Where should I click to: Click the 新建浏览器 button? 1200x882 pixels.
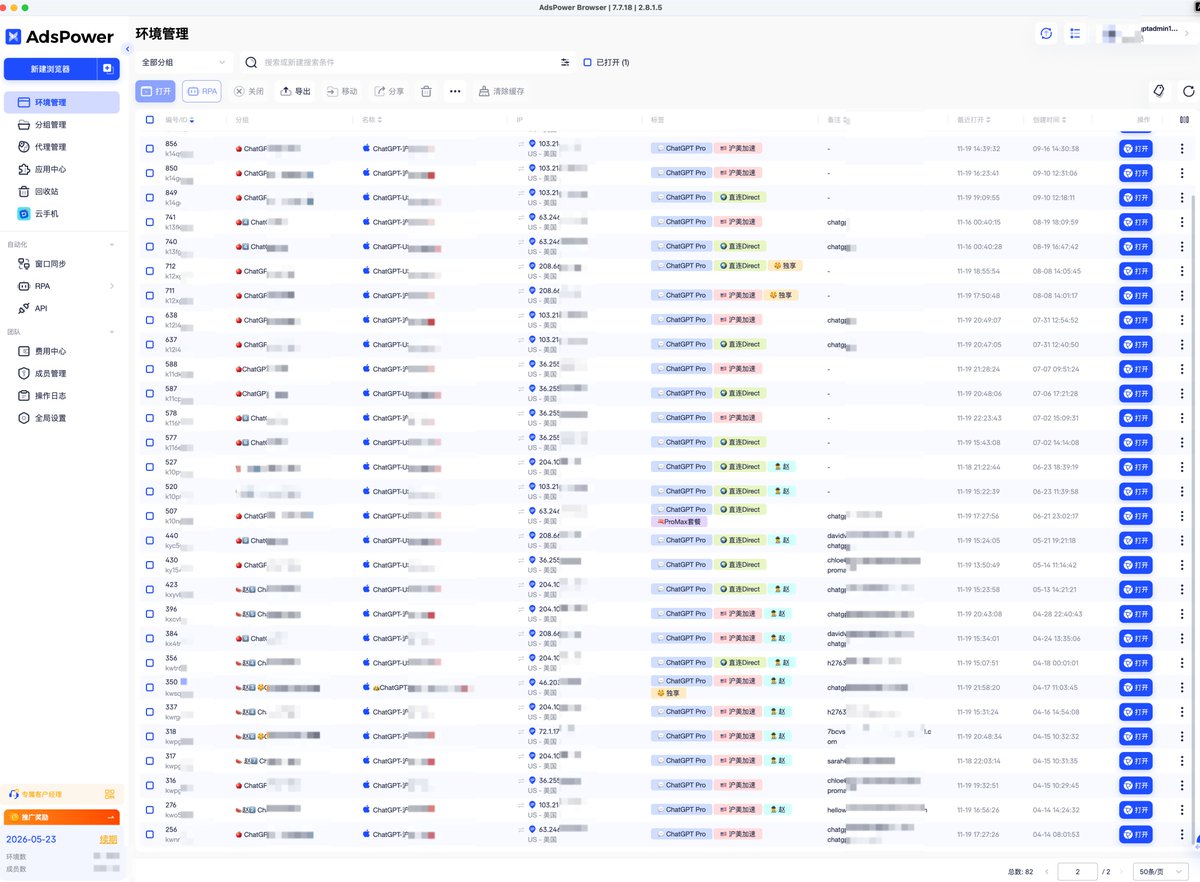[50, 69]
